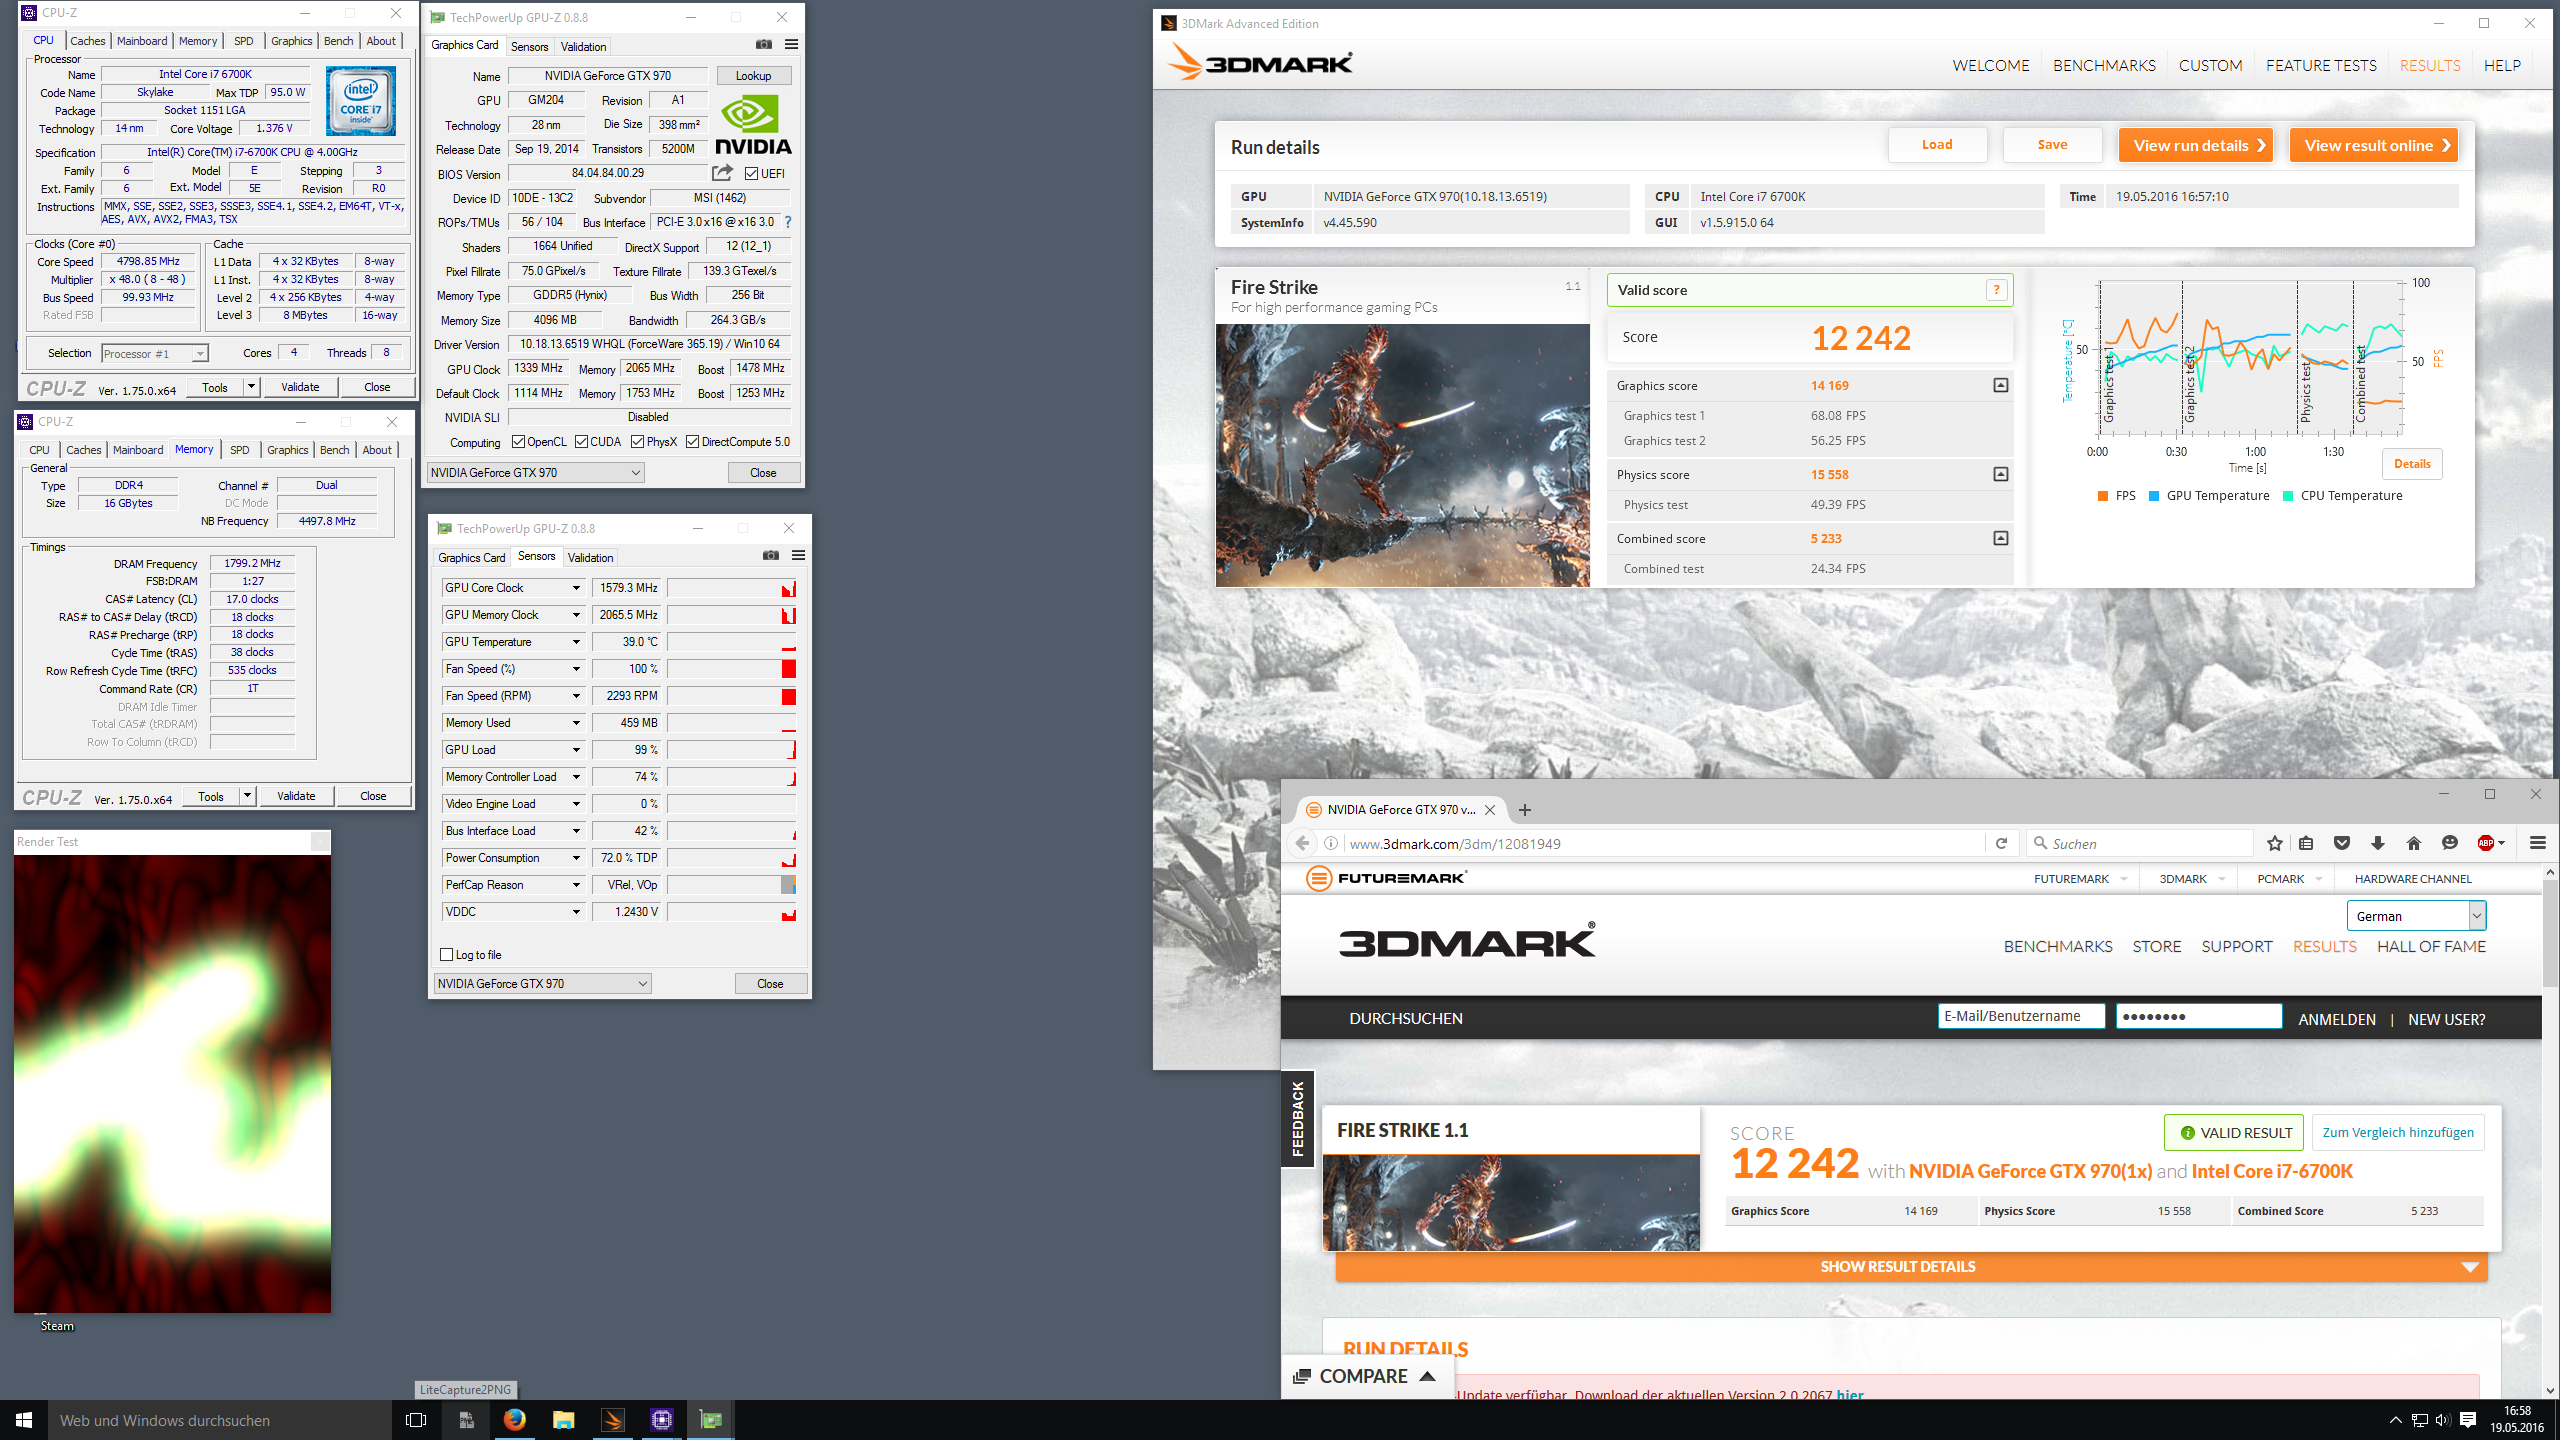Viewport: 2560px width, 1440px height.
Task: Toggle the DirectCompute 5.0 checkbox
Action: pyautogui.click(x=692, y=442)
